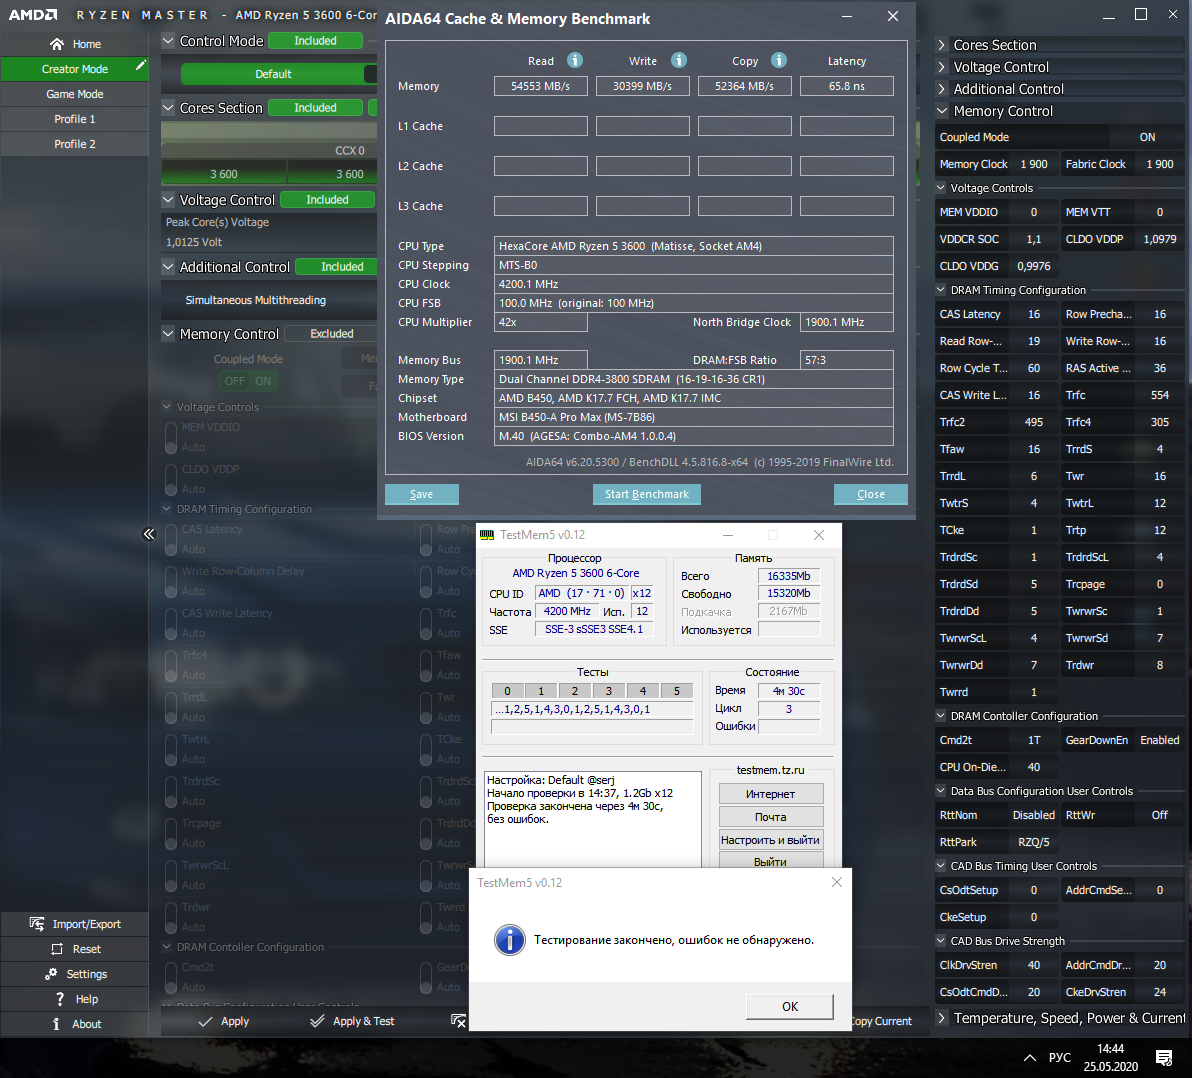The height and width of the screenshot is (1078, 1192).
Task: Click first core 3 600 speed bar
Action: point(224,173)
